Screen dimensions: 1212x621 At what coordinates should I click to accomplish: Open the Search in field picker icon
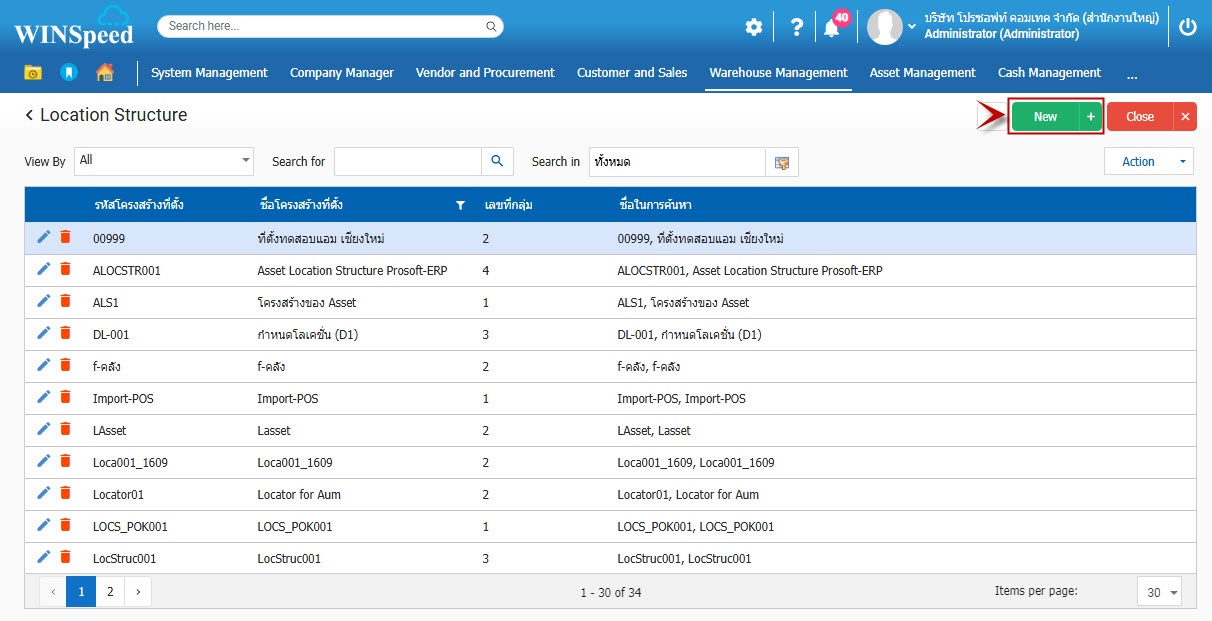[782, 162]
